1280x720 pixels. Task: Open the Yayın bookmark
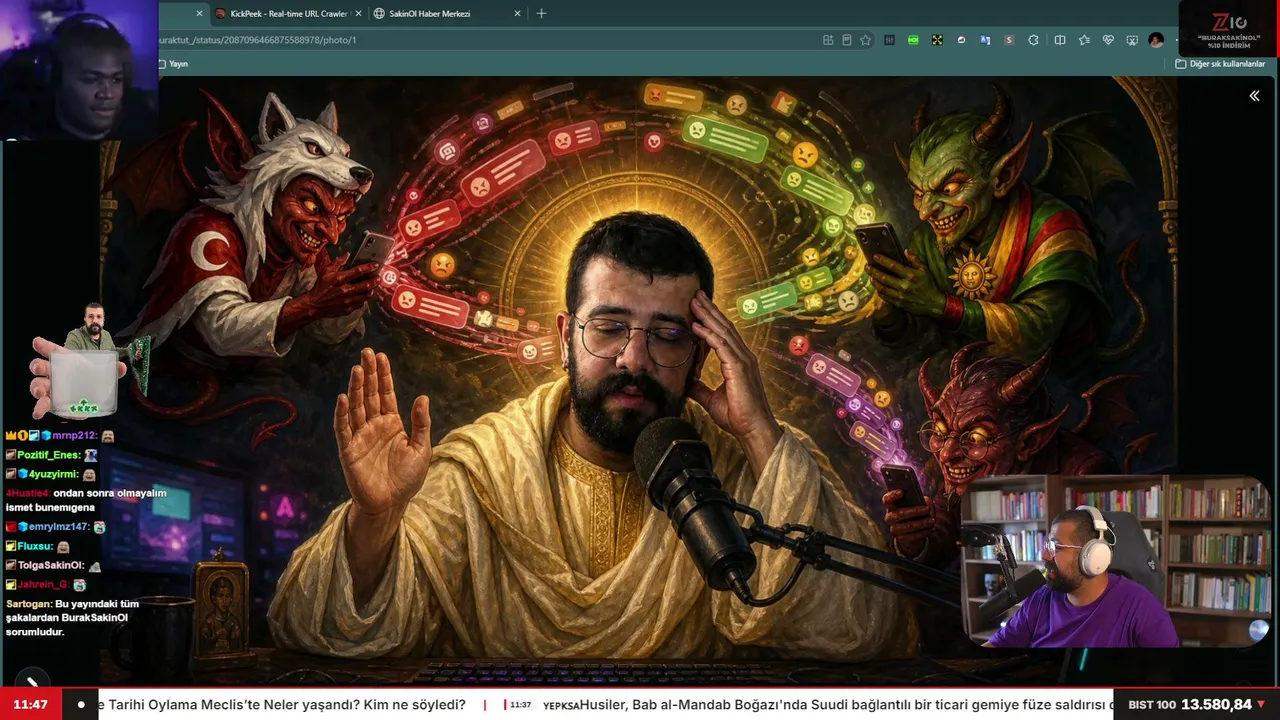point(173,64)
